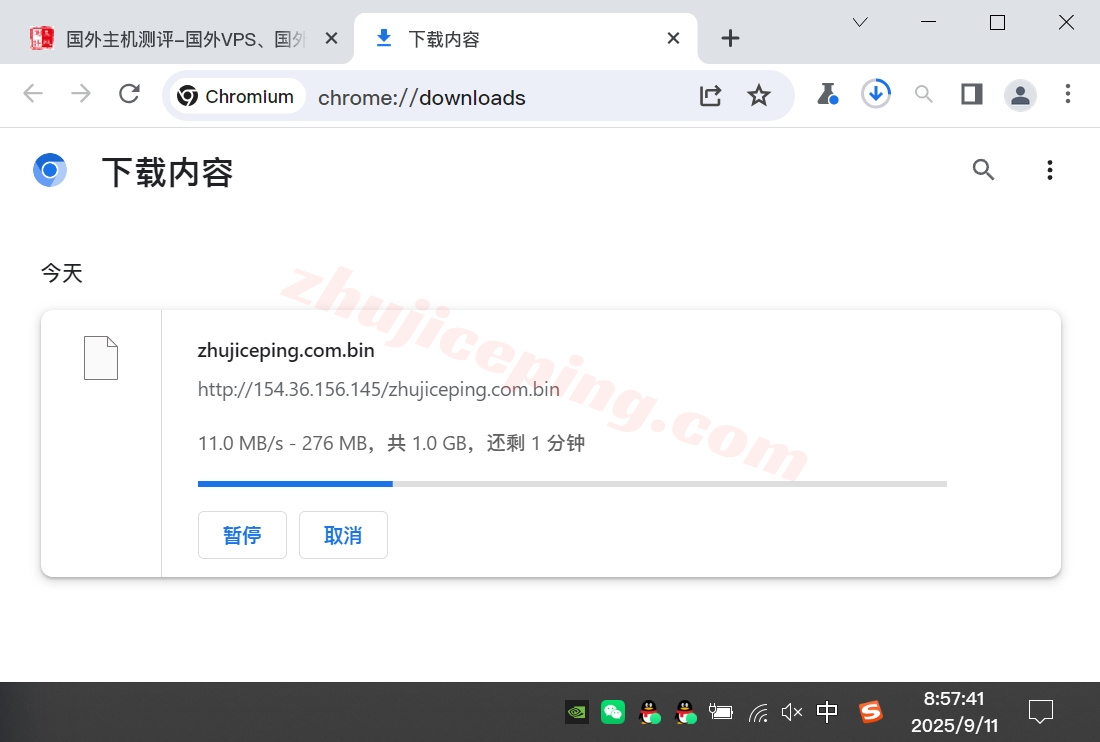The image size is (1100, 742).
Task: Open the second QQ penguin tray icon
Action: [x=685, y=713]
